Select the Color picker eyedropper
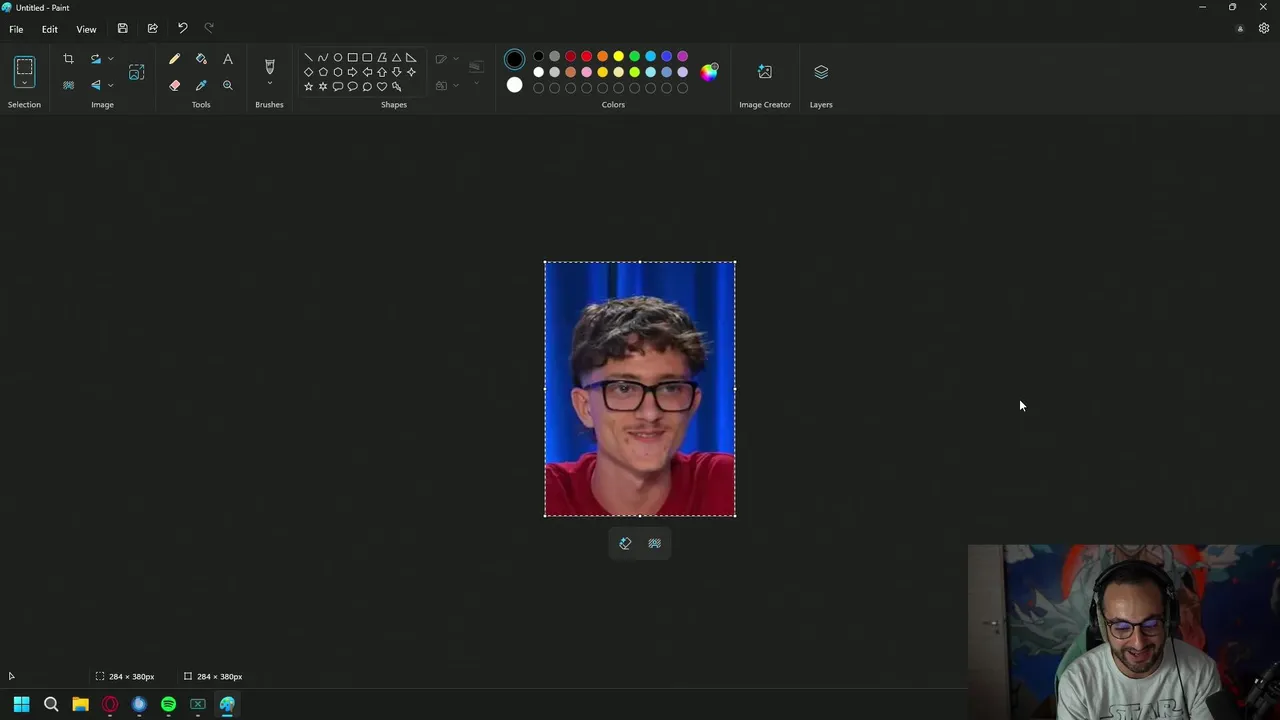 [x=201, y=85]
